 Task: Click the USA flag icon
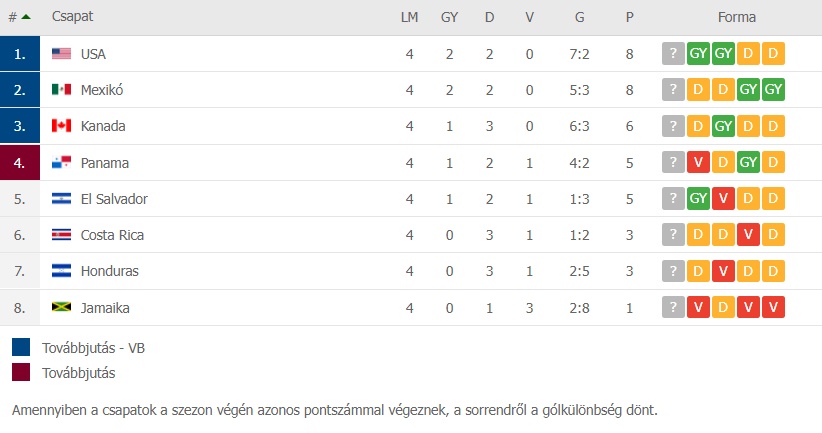tap(61, 53)
